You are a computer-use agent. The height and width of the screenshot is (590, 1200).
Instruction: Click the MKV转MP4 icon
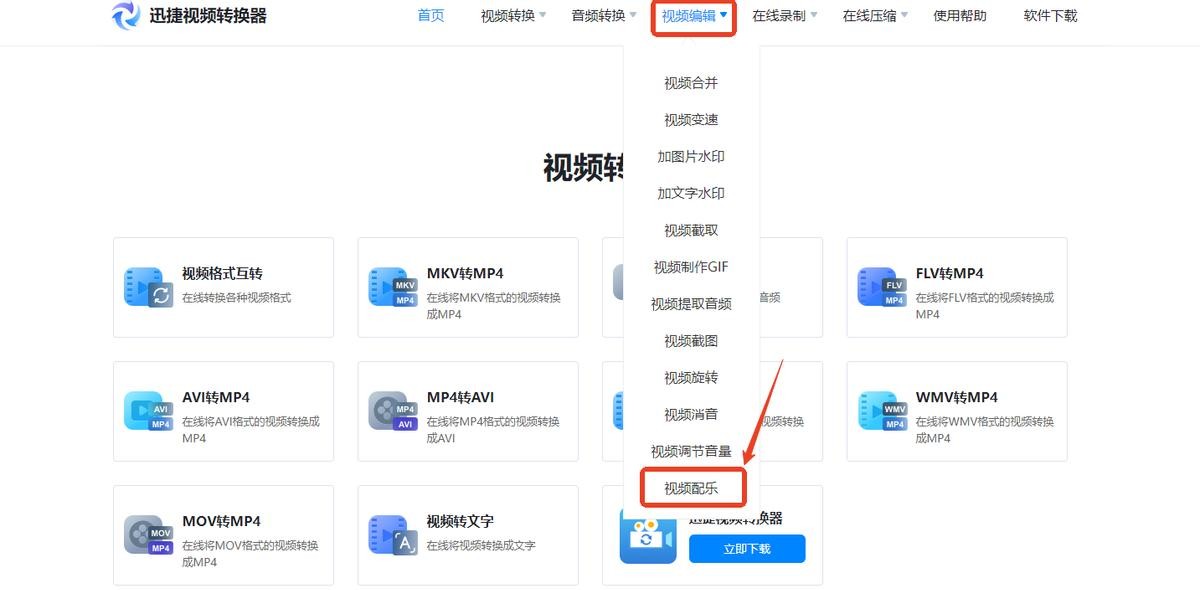click(x=392, y=286)
